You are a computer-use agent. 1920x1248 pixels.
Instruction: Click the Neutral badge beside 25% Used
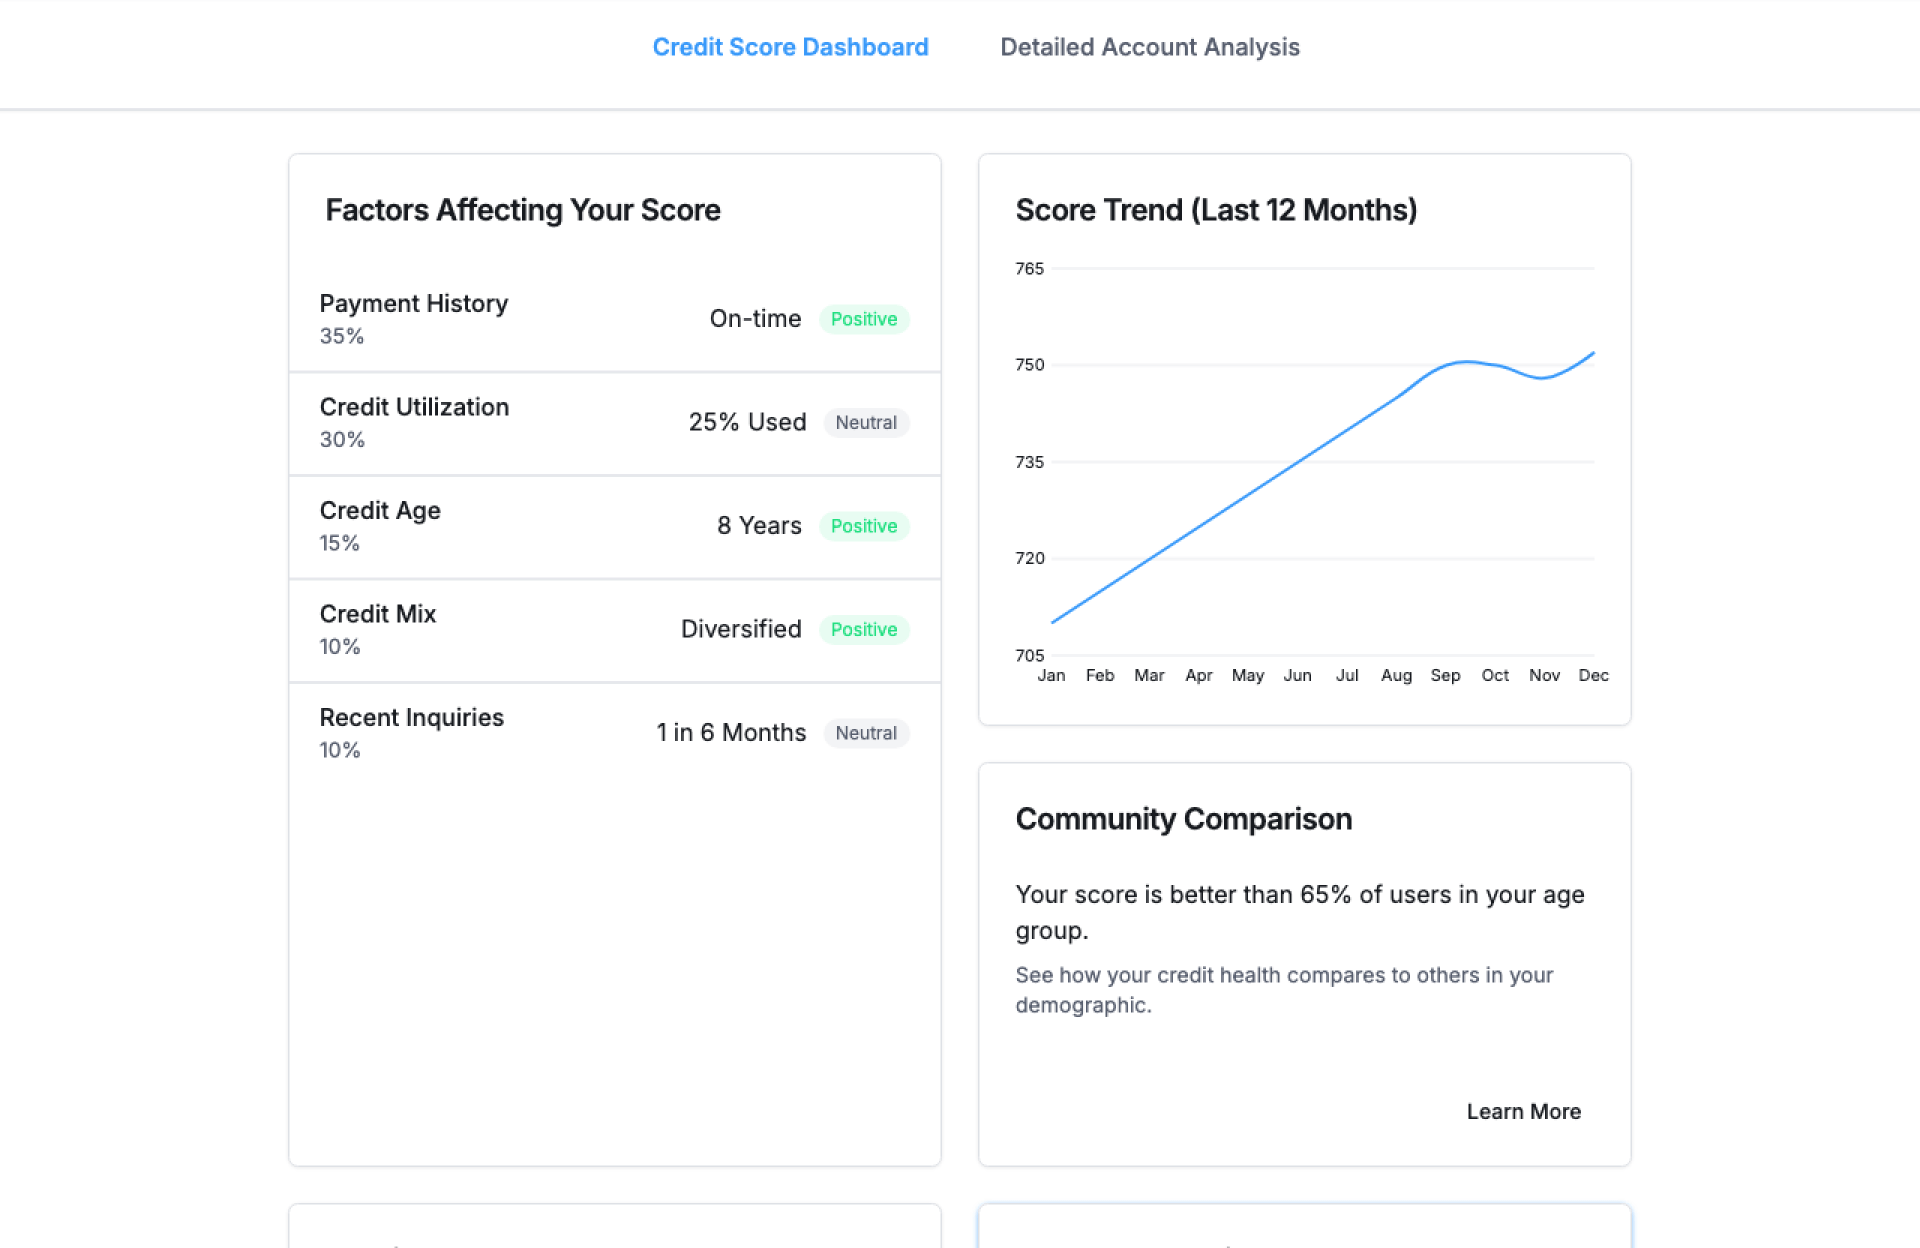(x=866, y=423)
